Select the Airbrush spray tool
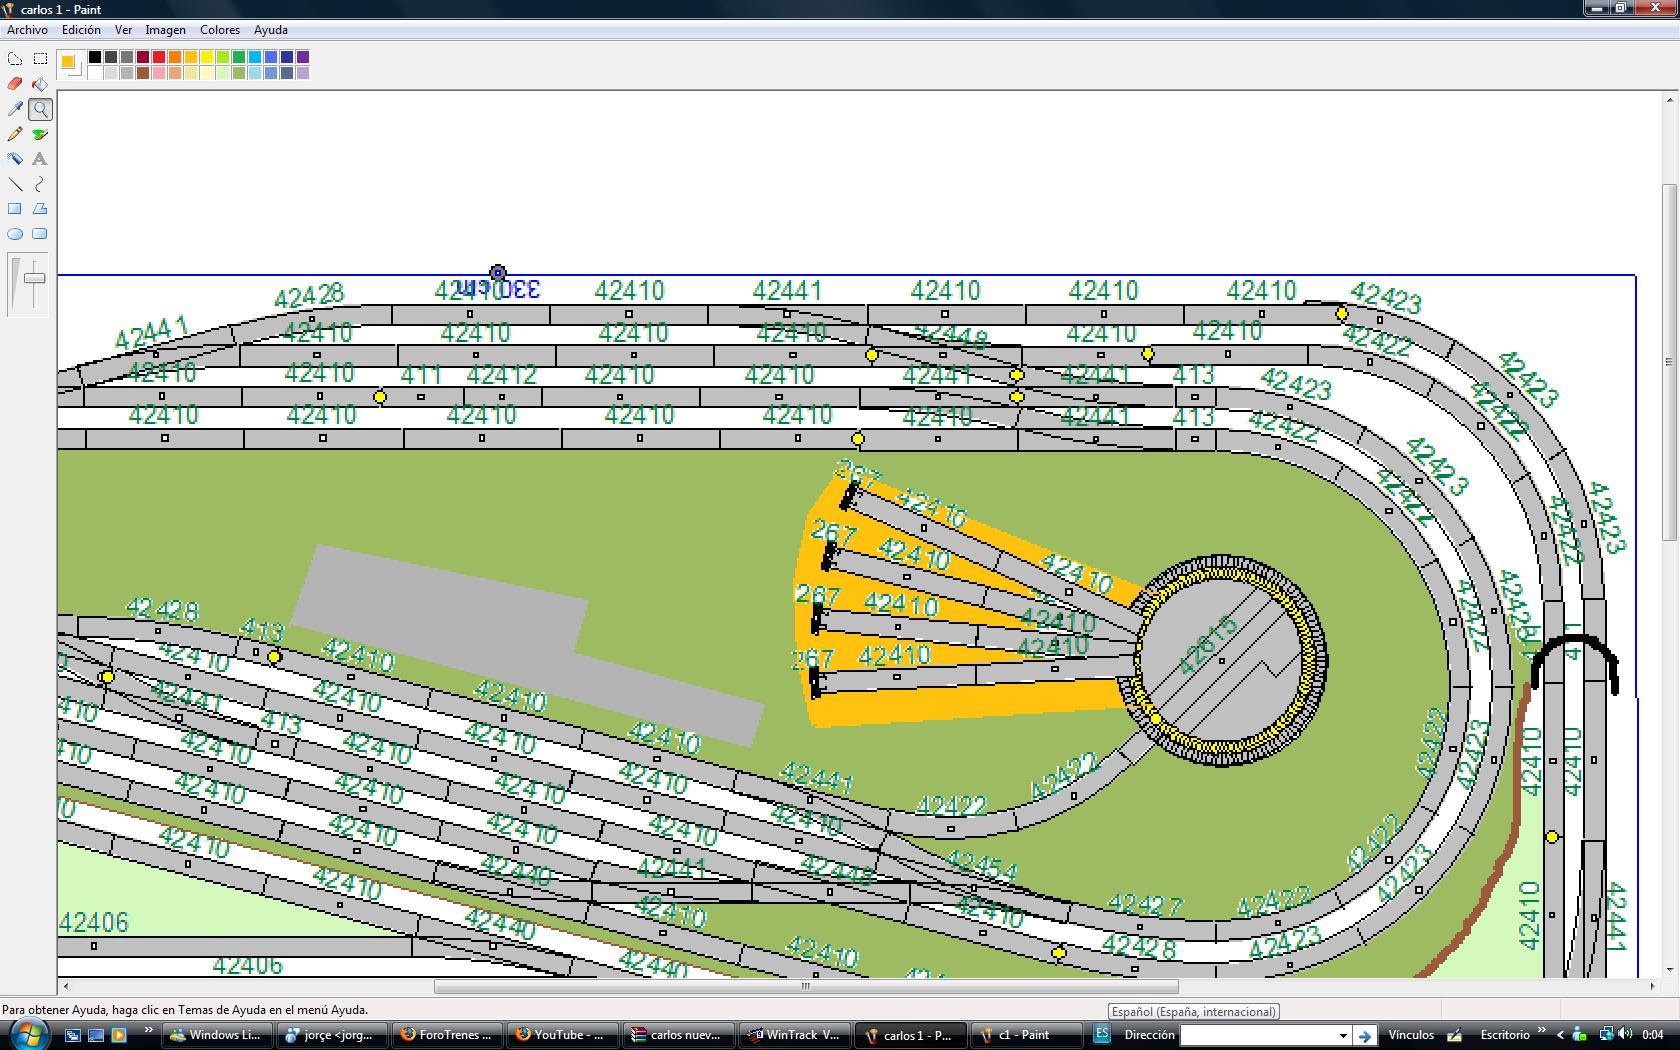Screen dimensions: 1680x1050 tap(15, 159)
